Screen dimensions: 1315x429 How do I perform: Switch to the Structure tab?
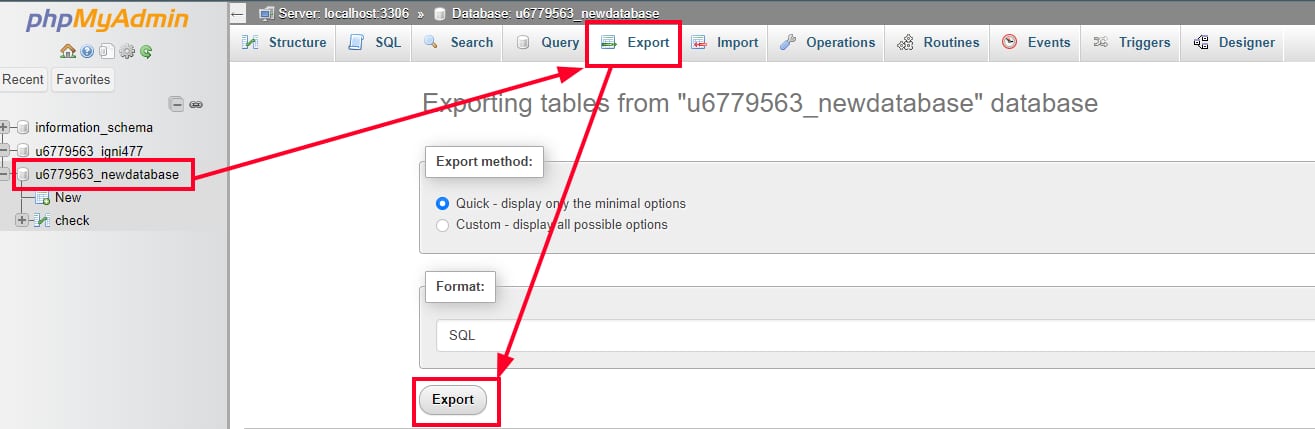point(284,42)
